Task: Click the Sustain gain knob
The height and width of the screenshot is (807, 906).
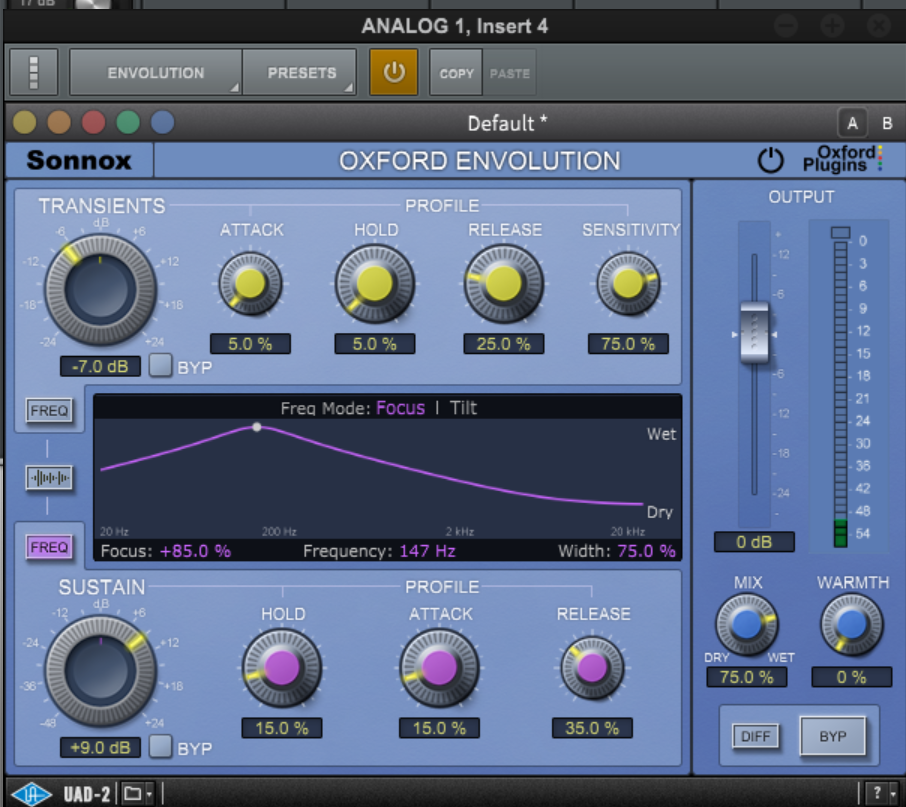Action: point(101,671)
